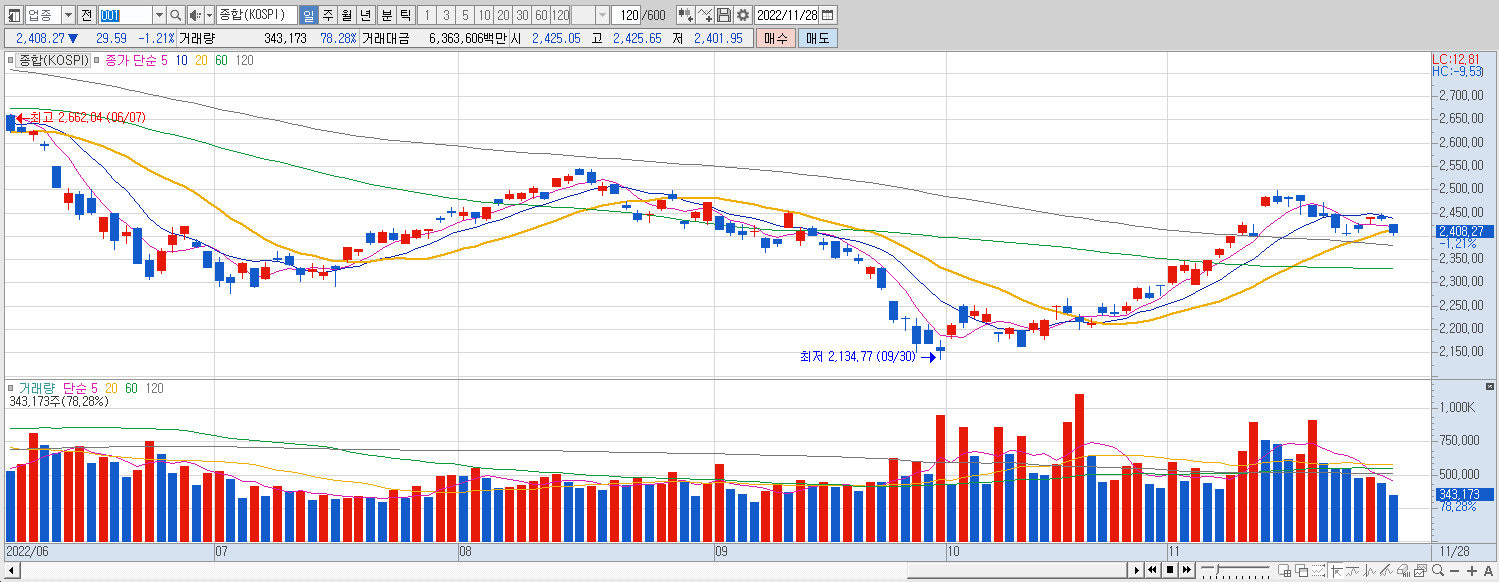Click the 1 minute interval button
This screenshot has width=1499, height=582.
point(427,16)
